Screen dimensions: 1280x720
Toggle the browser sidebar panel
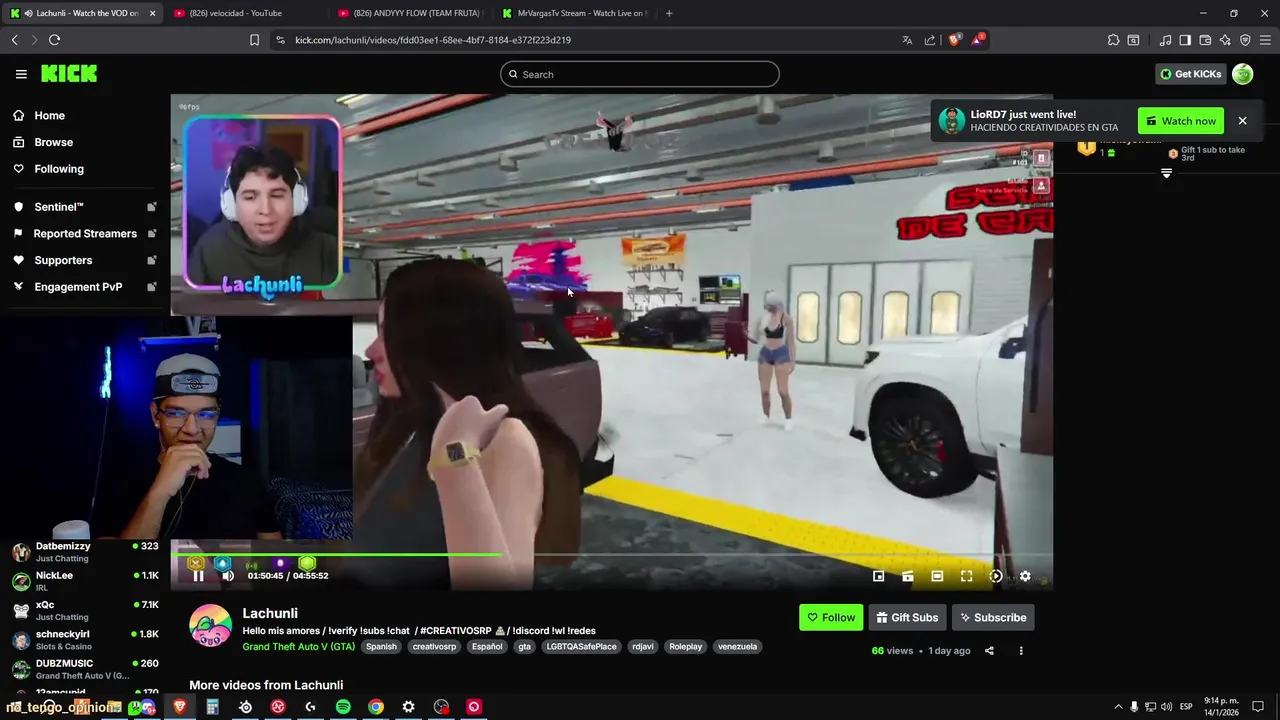[x=1185, y=40]
